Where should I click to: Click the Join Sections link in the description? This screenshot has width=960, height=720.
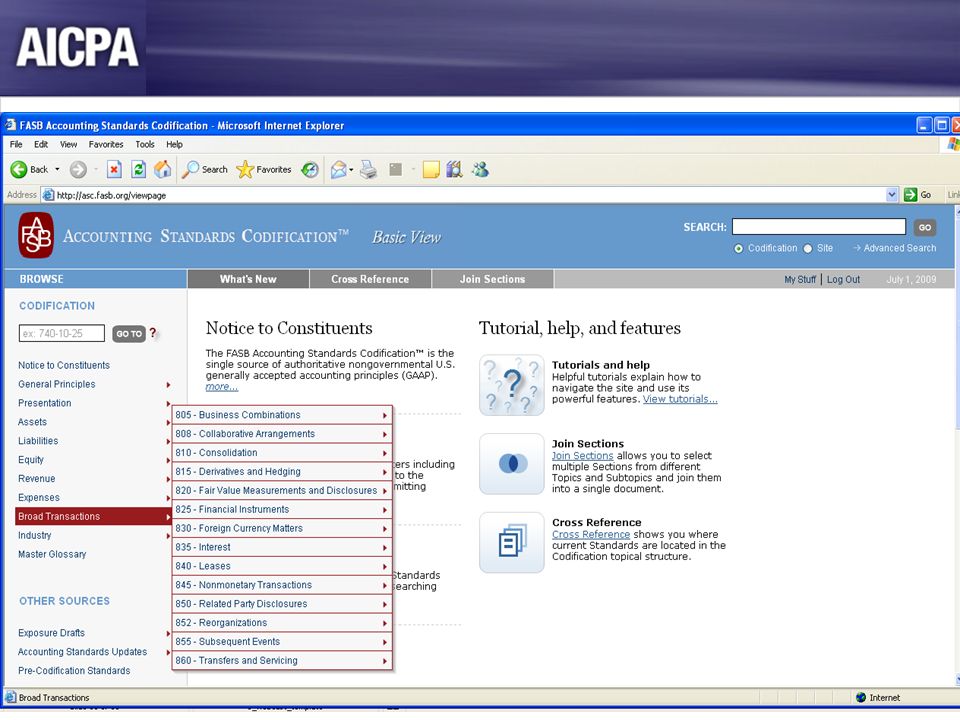(582, 456)
